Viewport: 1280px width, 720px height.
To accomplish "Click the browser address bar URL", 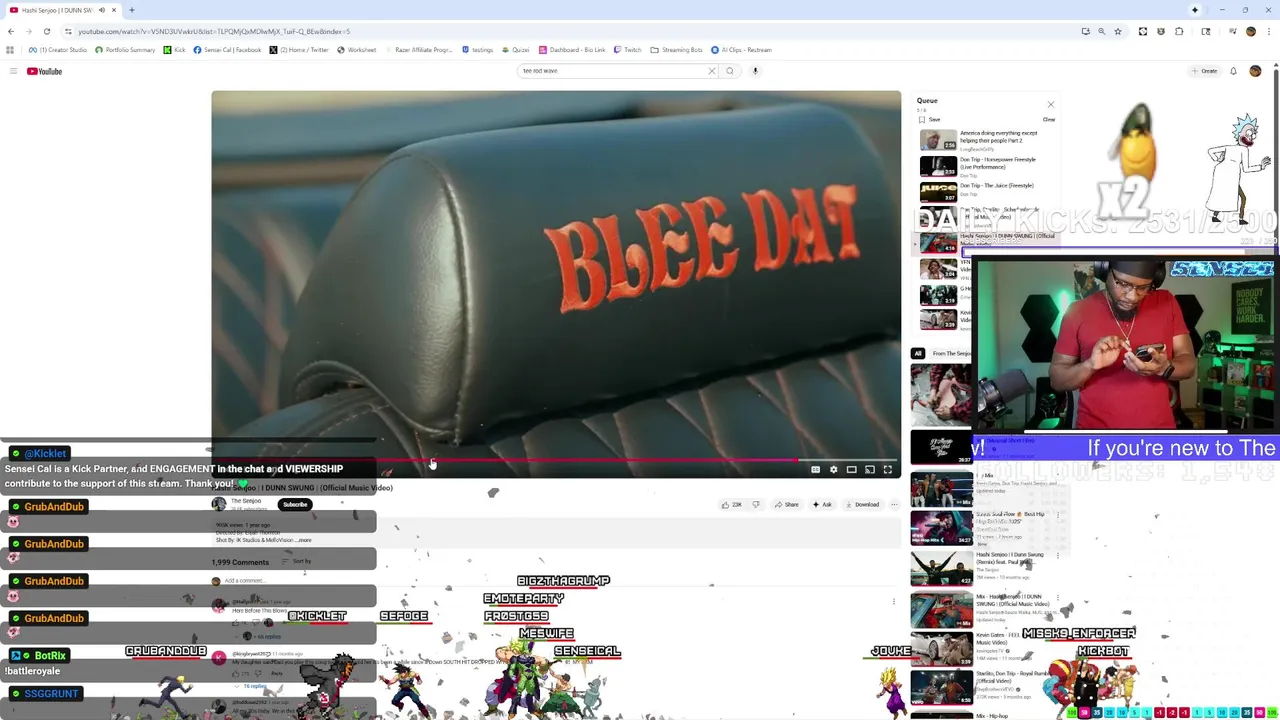I will [214, 31].
